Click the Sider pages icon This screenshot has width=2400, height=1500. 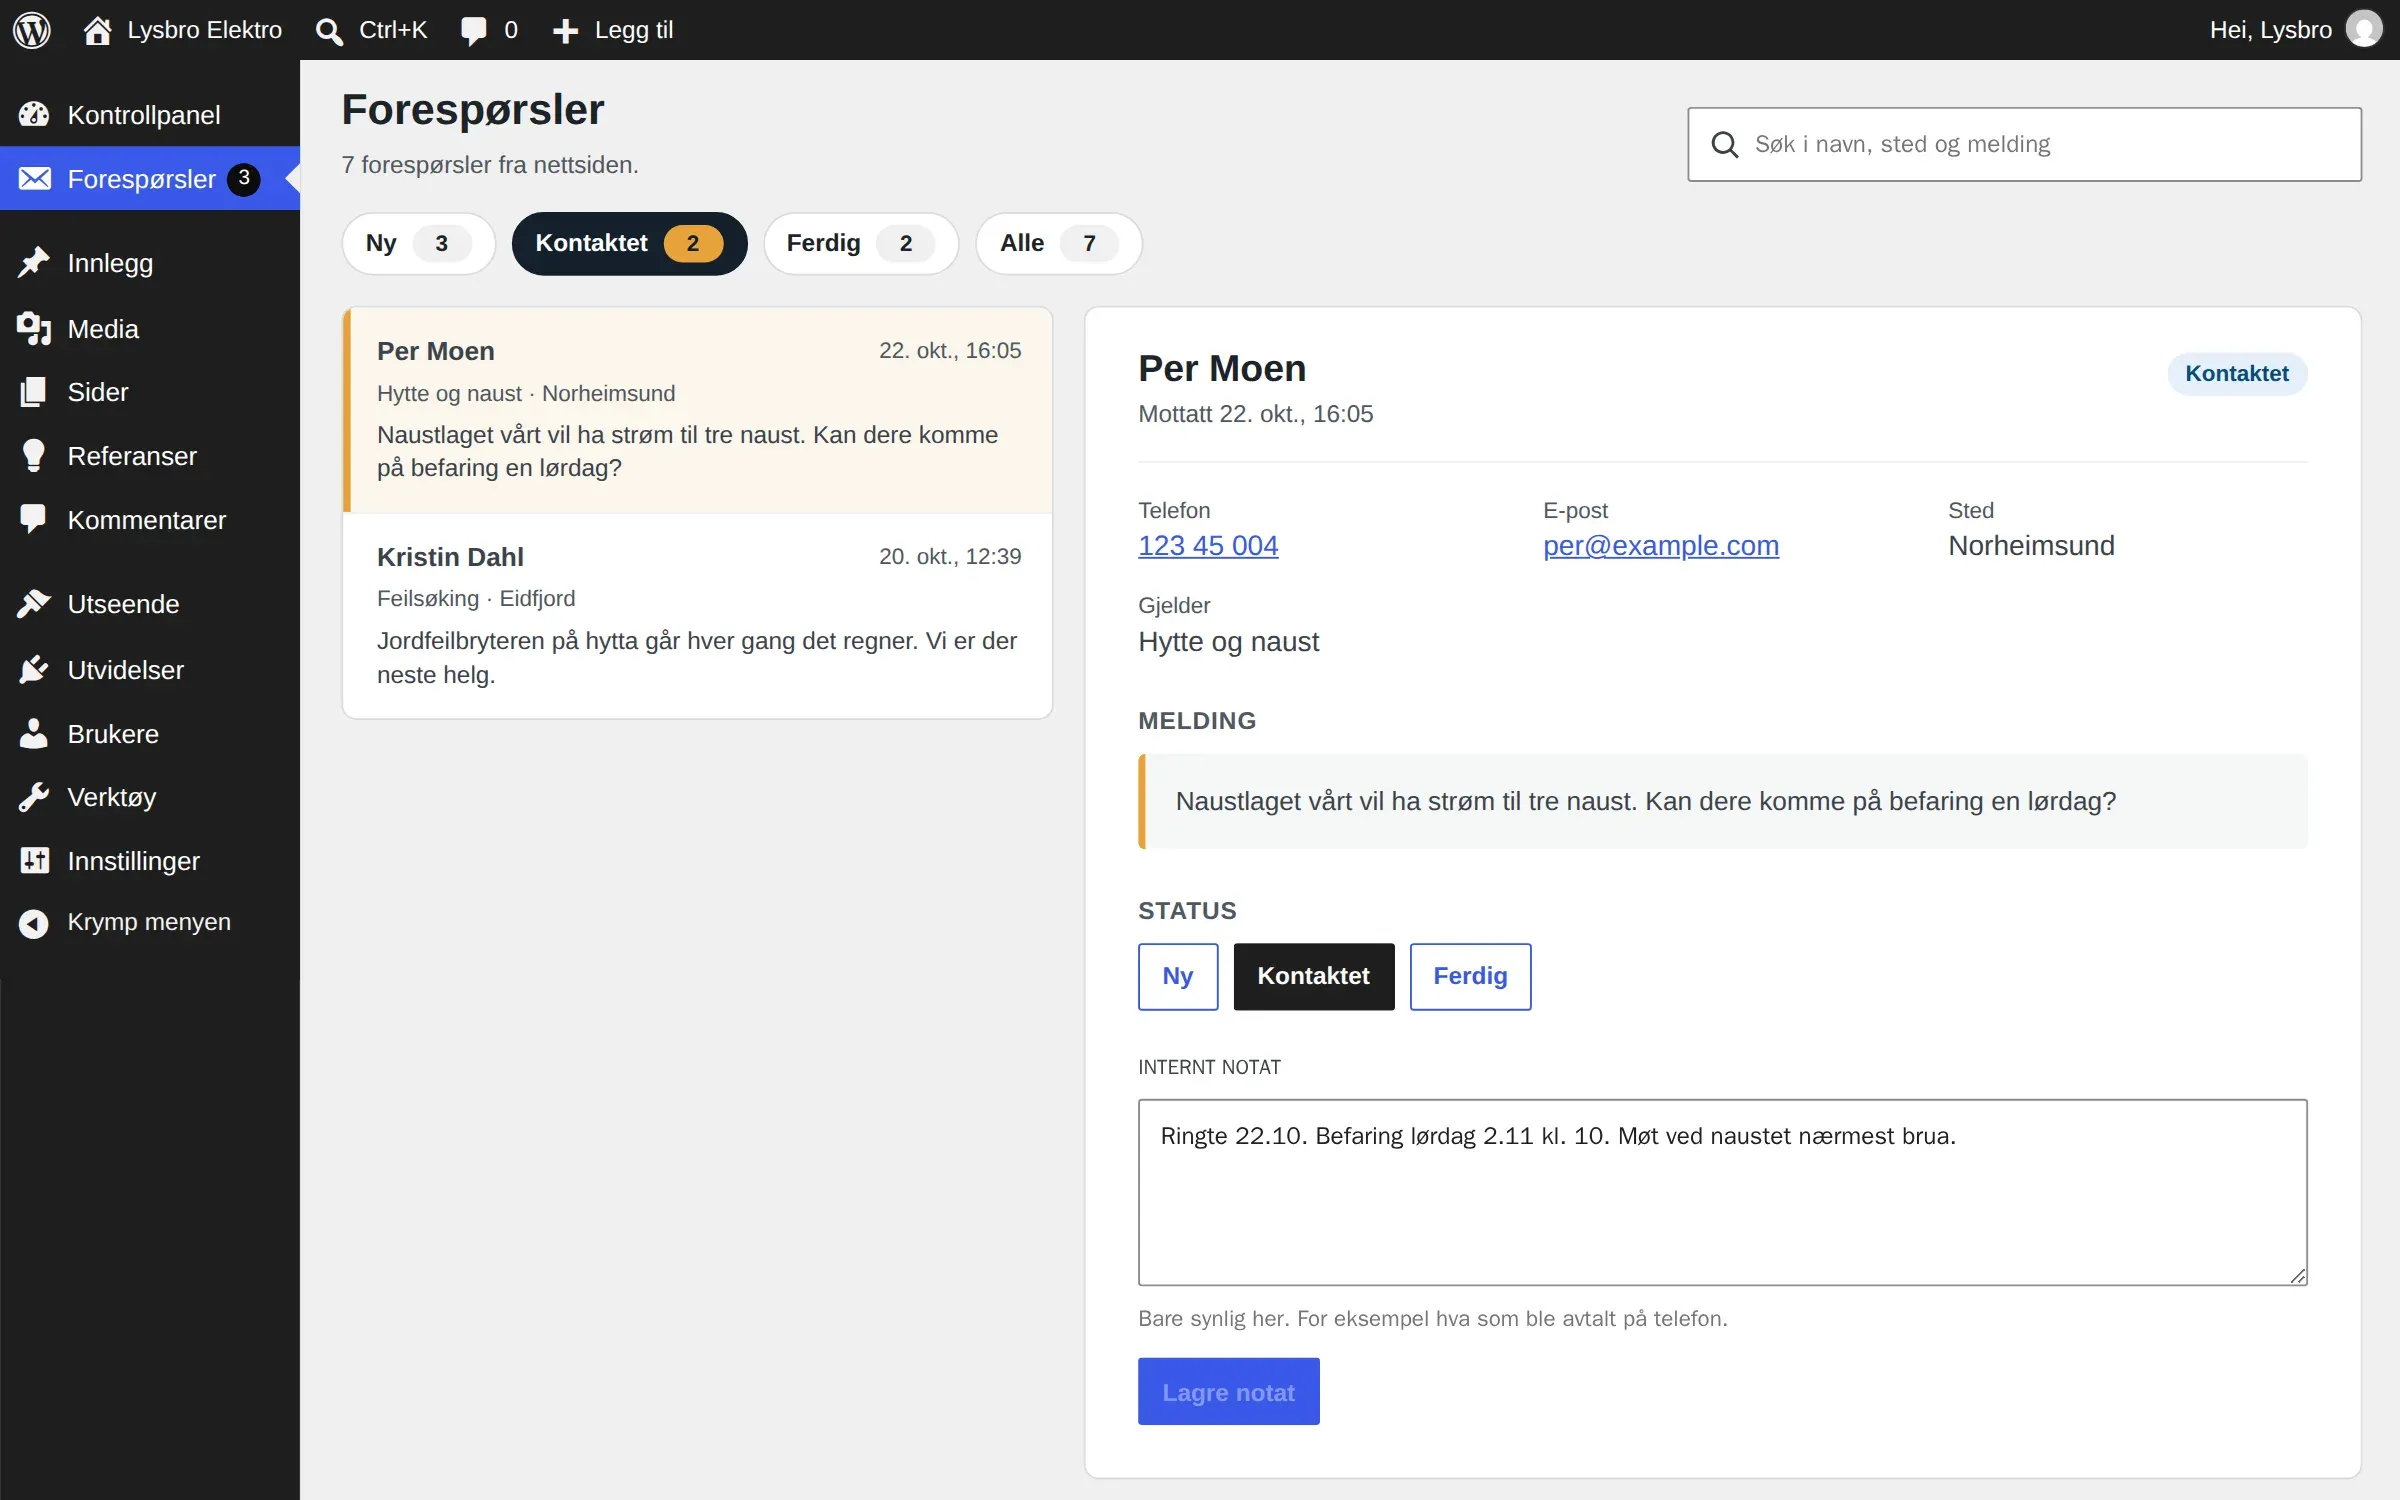[x=34, y=392]
